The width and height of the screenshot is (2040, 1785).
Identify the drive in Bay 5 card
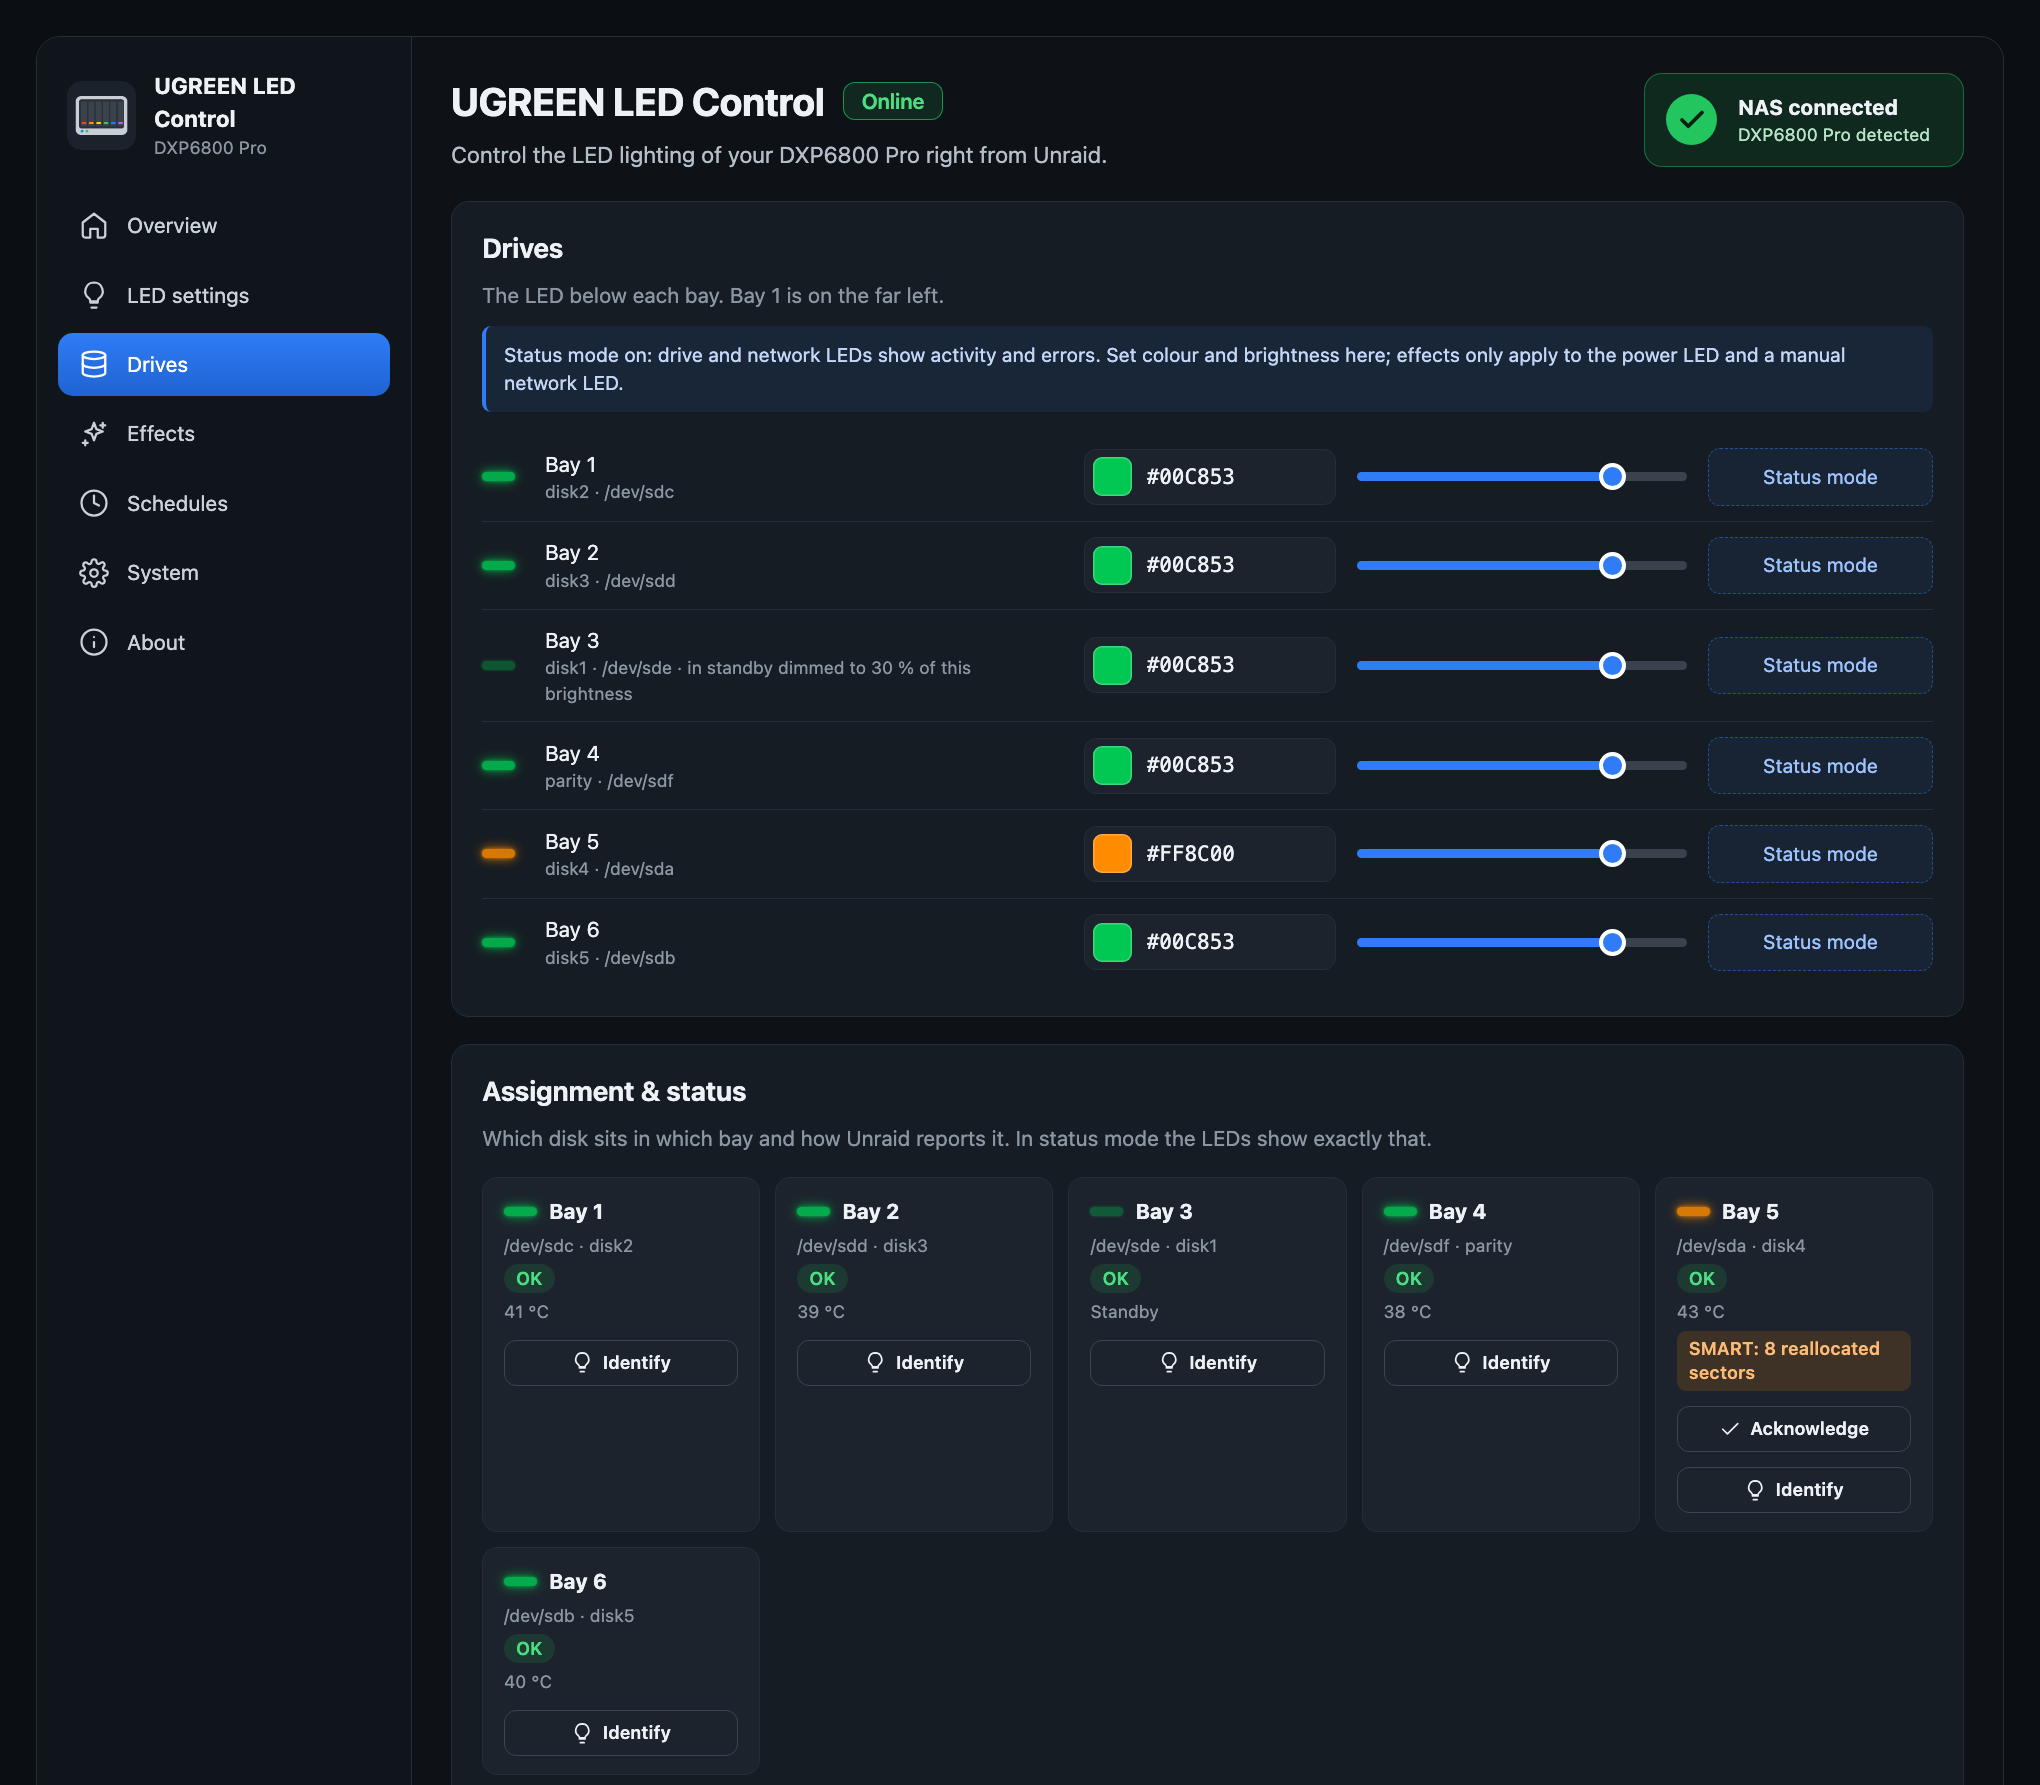(x=1794, y=1490)
